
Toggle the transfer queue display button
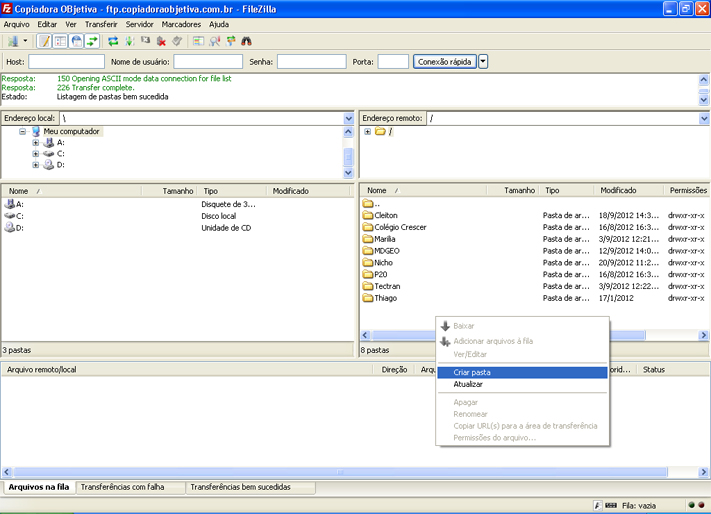[92, 41]
